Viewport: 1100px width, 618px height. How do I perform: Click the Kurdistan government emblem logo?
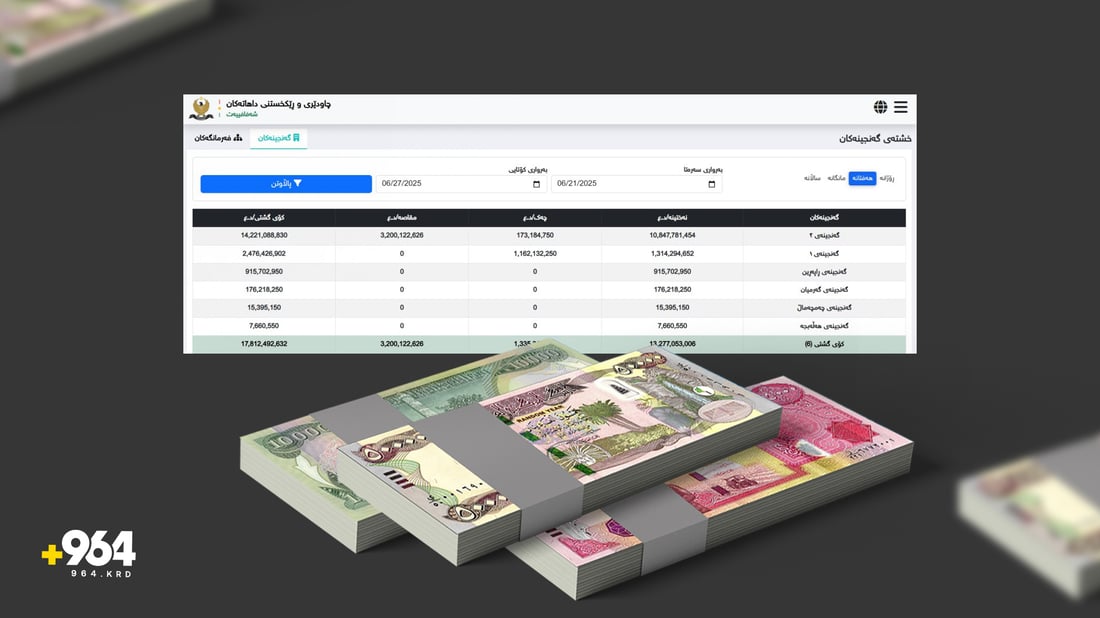click(x=201, y=108)
